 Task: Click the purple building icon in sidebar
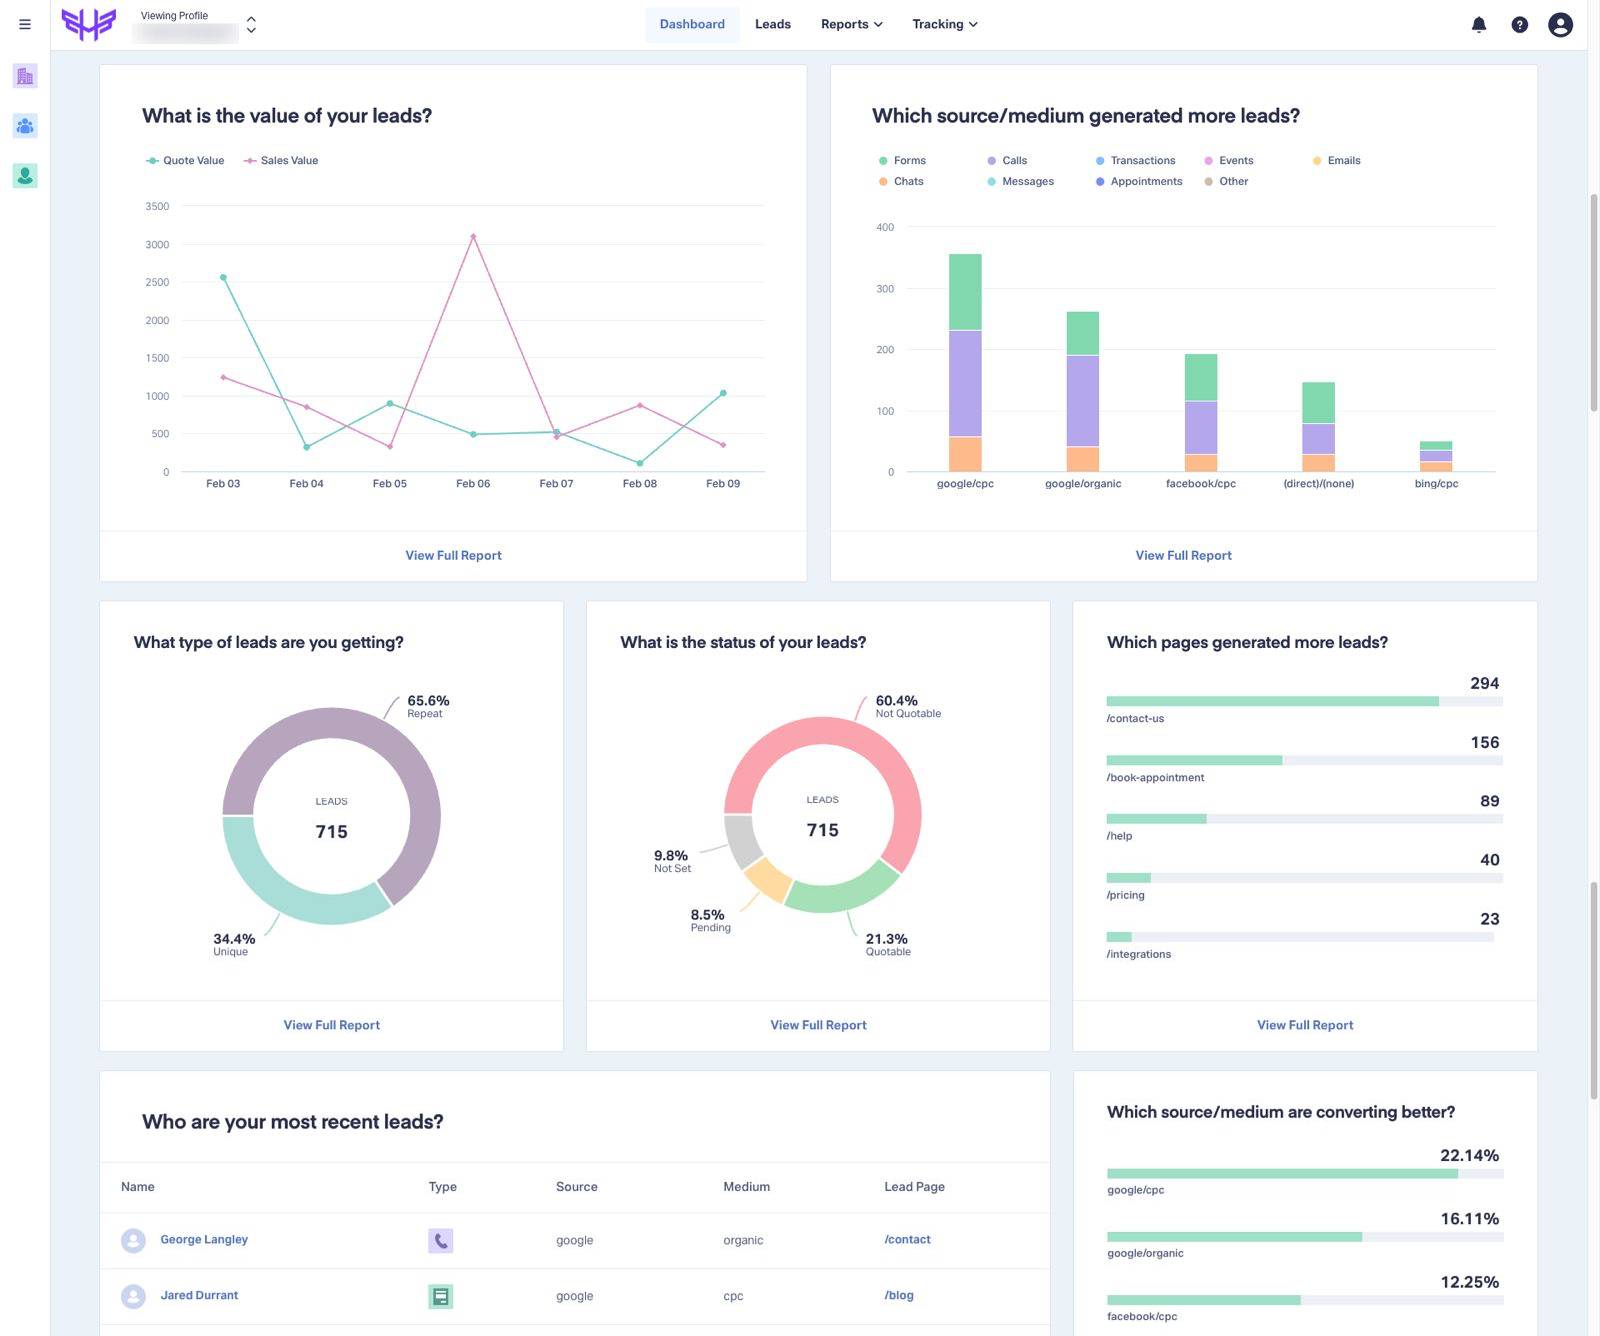coord(25,76)
